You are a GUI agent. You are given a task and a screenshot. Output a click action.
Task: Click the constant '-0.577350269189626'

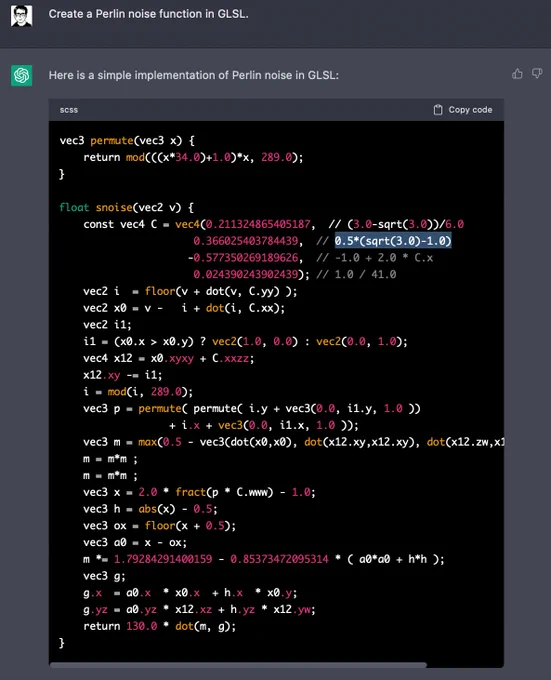(x=243, y=258)
